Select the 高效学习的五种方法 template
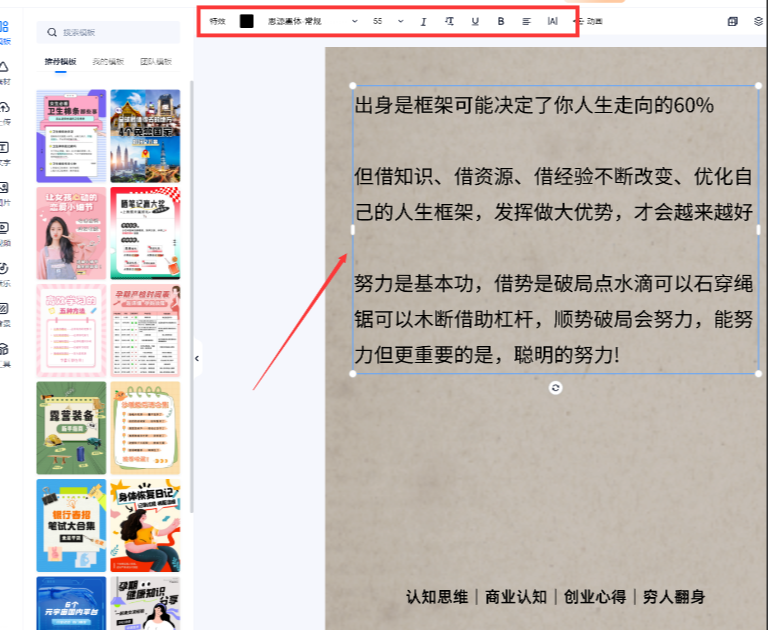The image size is (768, 630). (71, 331)
